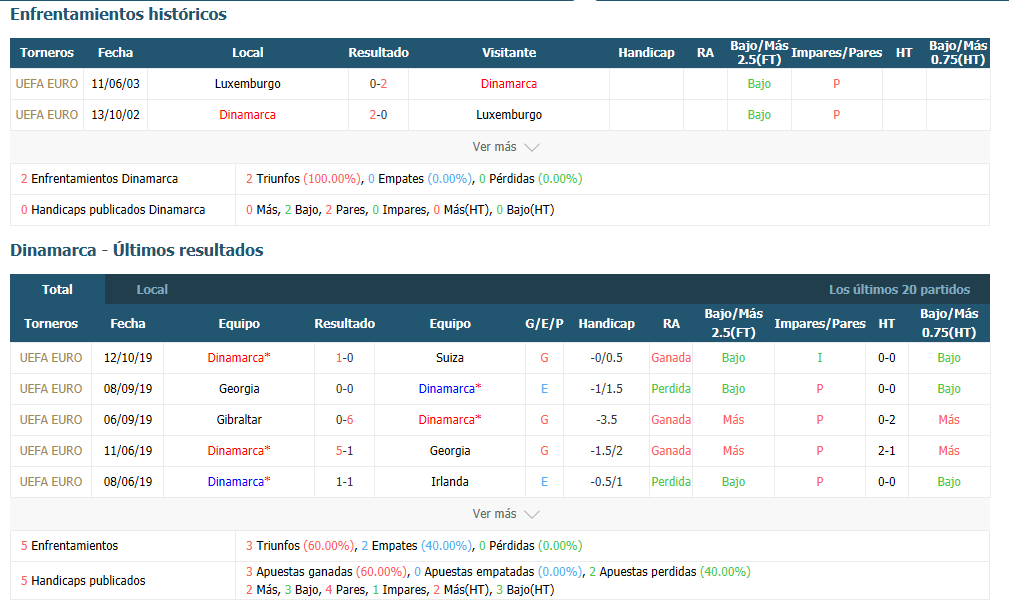Select 3 Apuestas ganadas (60.00%) text

(x=326, y=571)
